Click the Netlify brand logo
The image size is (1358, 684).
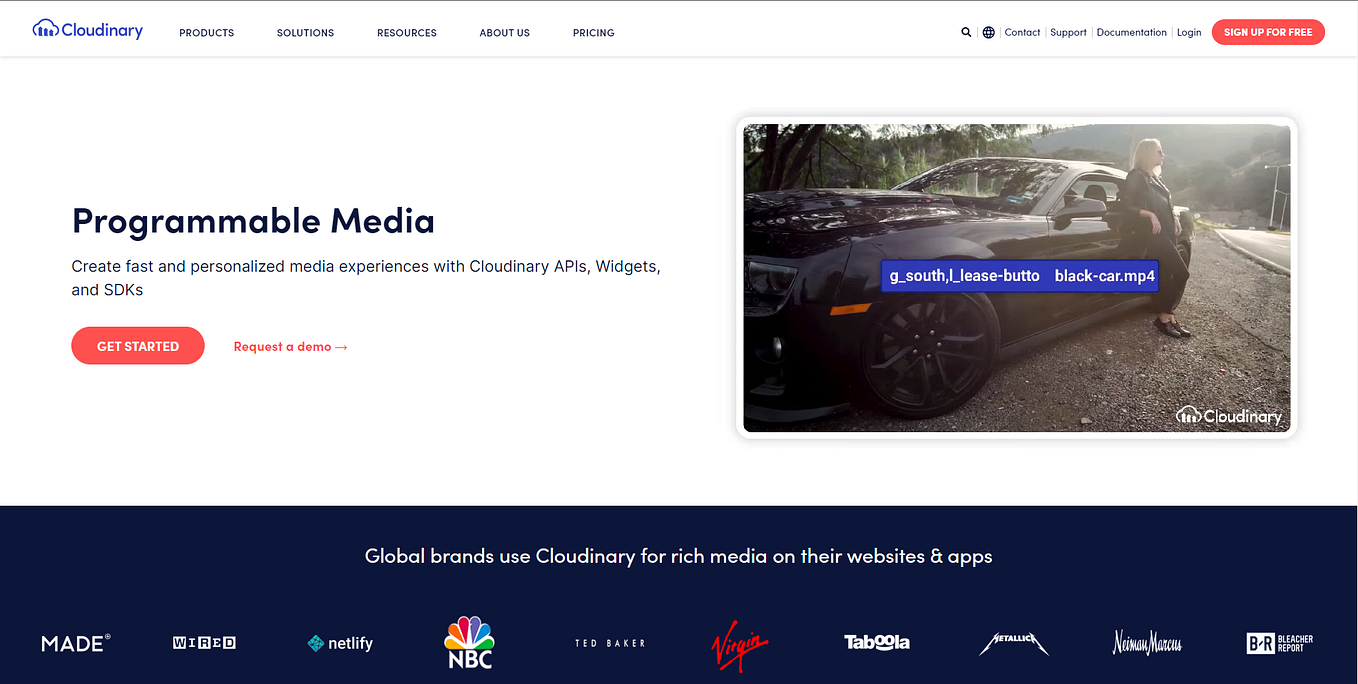pos(340,643)
